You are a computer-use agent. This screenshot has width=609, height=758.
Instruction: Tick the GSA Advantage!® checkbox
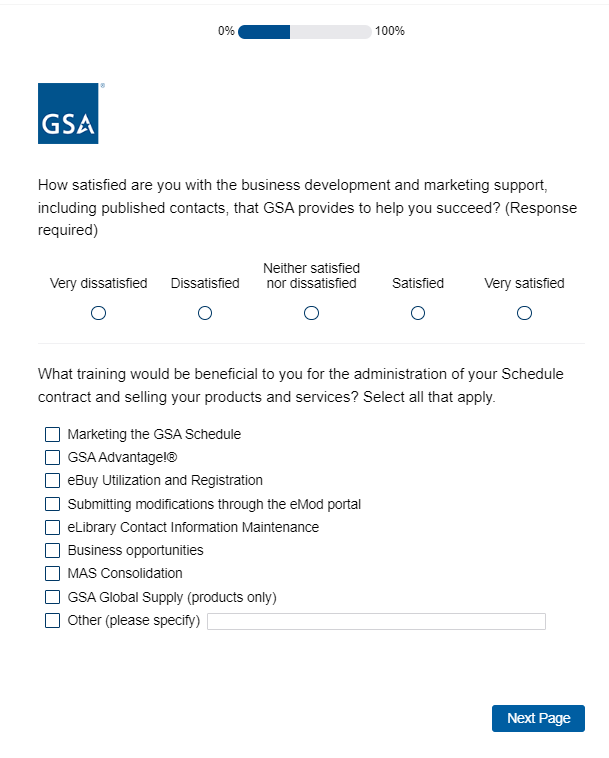click(x=53, y=458)
